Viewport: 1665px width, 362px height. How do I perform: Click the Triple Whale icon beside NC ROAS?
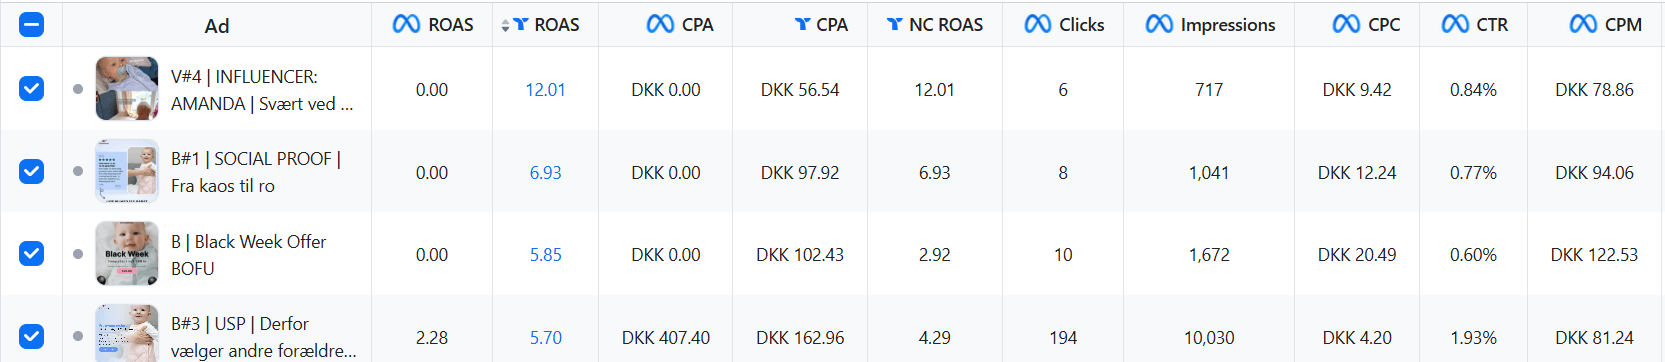pos(895,24)
